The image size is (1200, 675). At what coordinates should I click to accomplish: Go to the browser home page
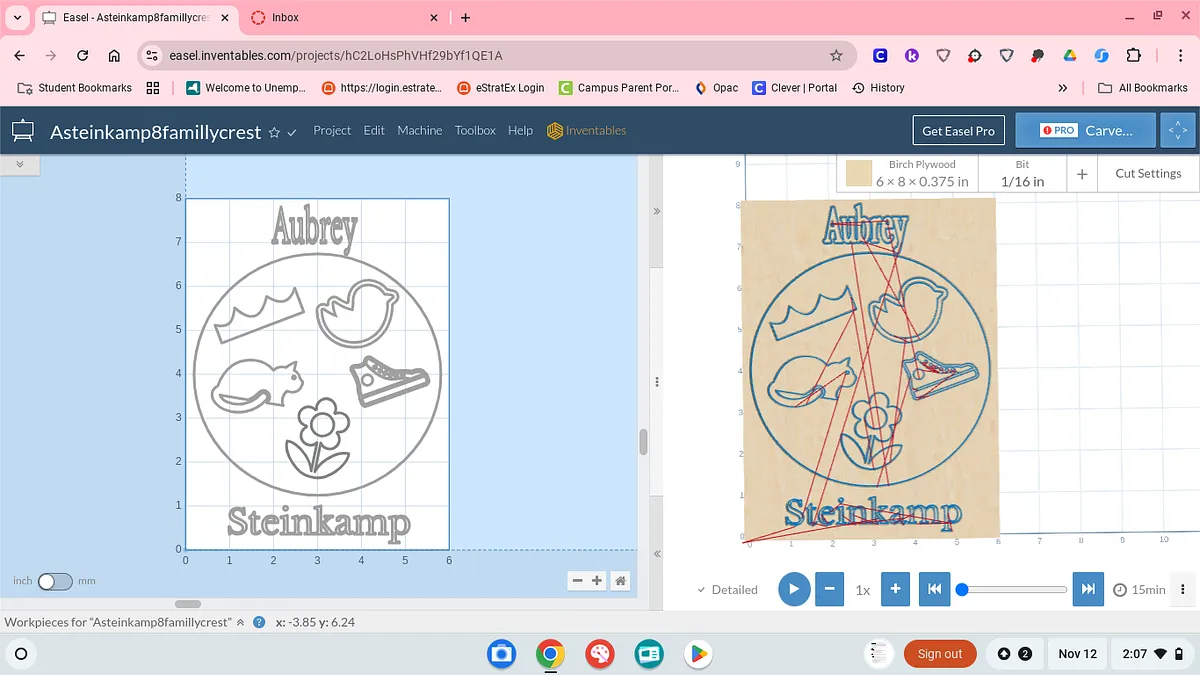coord(114,56)
